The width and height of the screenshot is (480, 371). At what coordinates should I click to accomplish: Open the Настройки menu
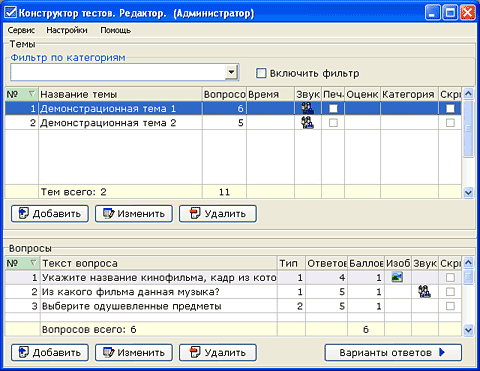click(67, 30)
